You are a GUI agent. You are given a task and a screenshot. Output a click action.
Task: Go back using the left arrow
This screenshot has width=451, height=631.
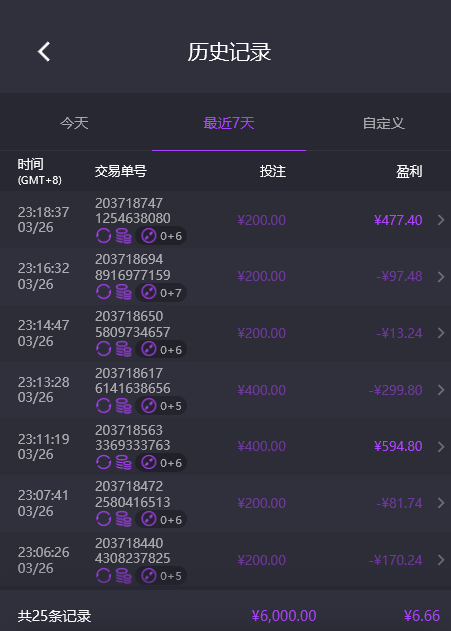point(44,52)
